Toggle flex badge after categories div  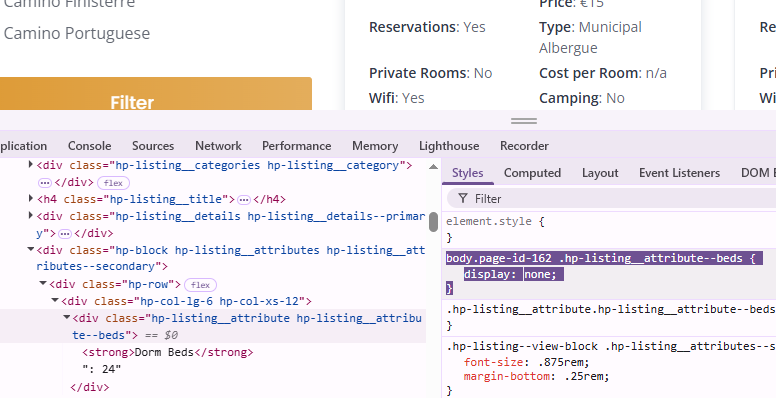pyautogui.click(x=113, y=183)
